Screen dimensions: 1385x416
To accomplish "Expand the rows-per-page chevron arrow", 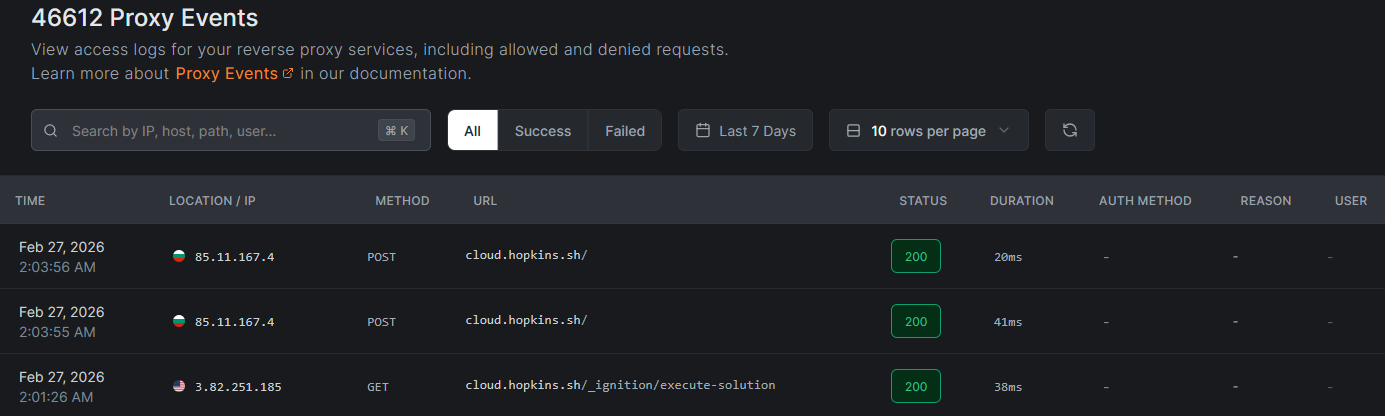I will (x=1005, y=131).
